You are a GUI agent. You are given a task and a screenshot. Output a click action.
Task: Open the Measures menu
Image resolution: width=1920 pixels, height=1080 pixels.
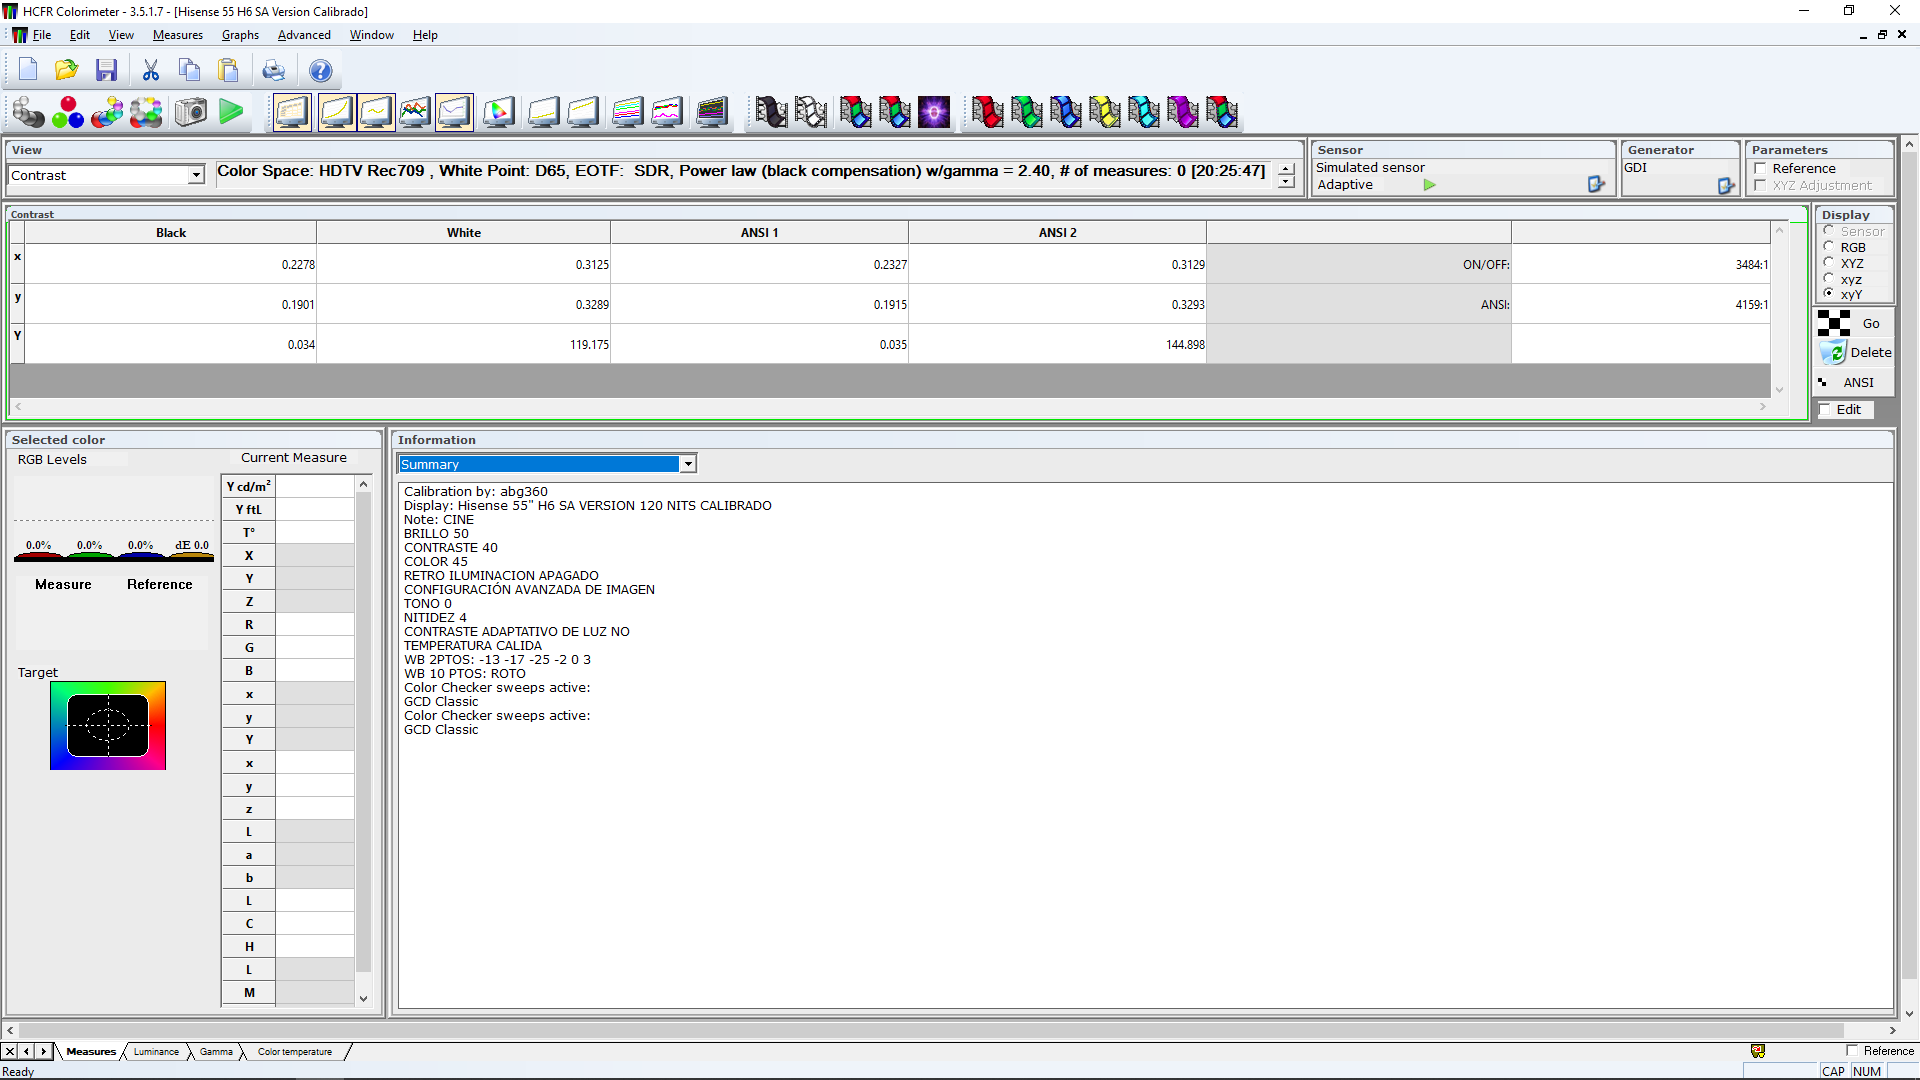tap(177, 35)
